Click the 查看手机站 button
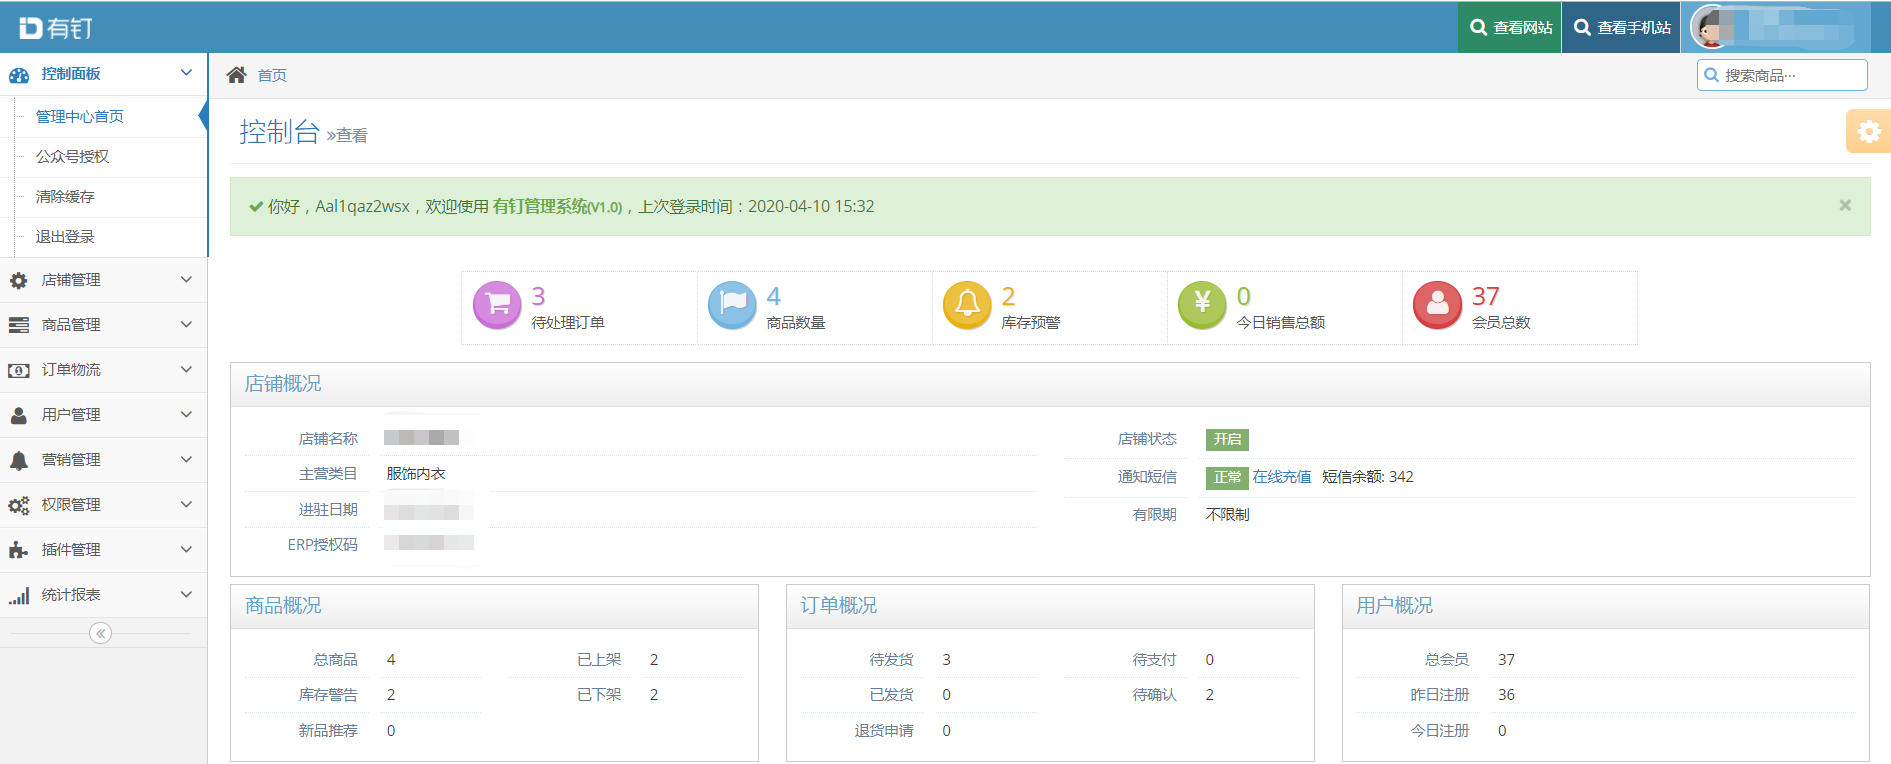Viewport: 1891px width, 764px height. (x=1622, y=27)
